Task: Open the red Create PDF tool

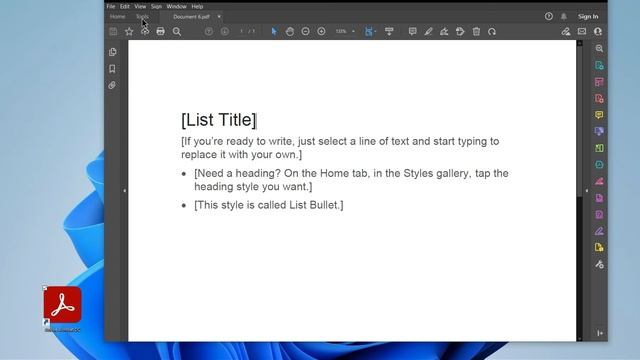Action: point(599,98)
